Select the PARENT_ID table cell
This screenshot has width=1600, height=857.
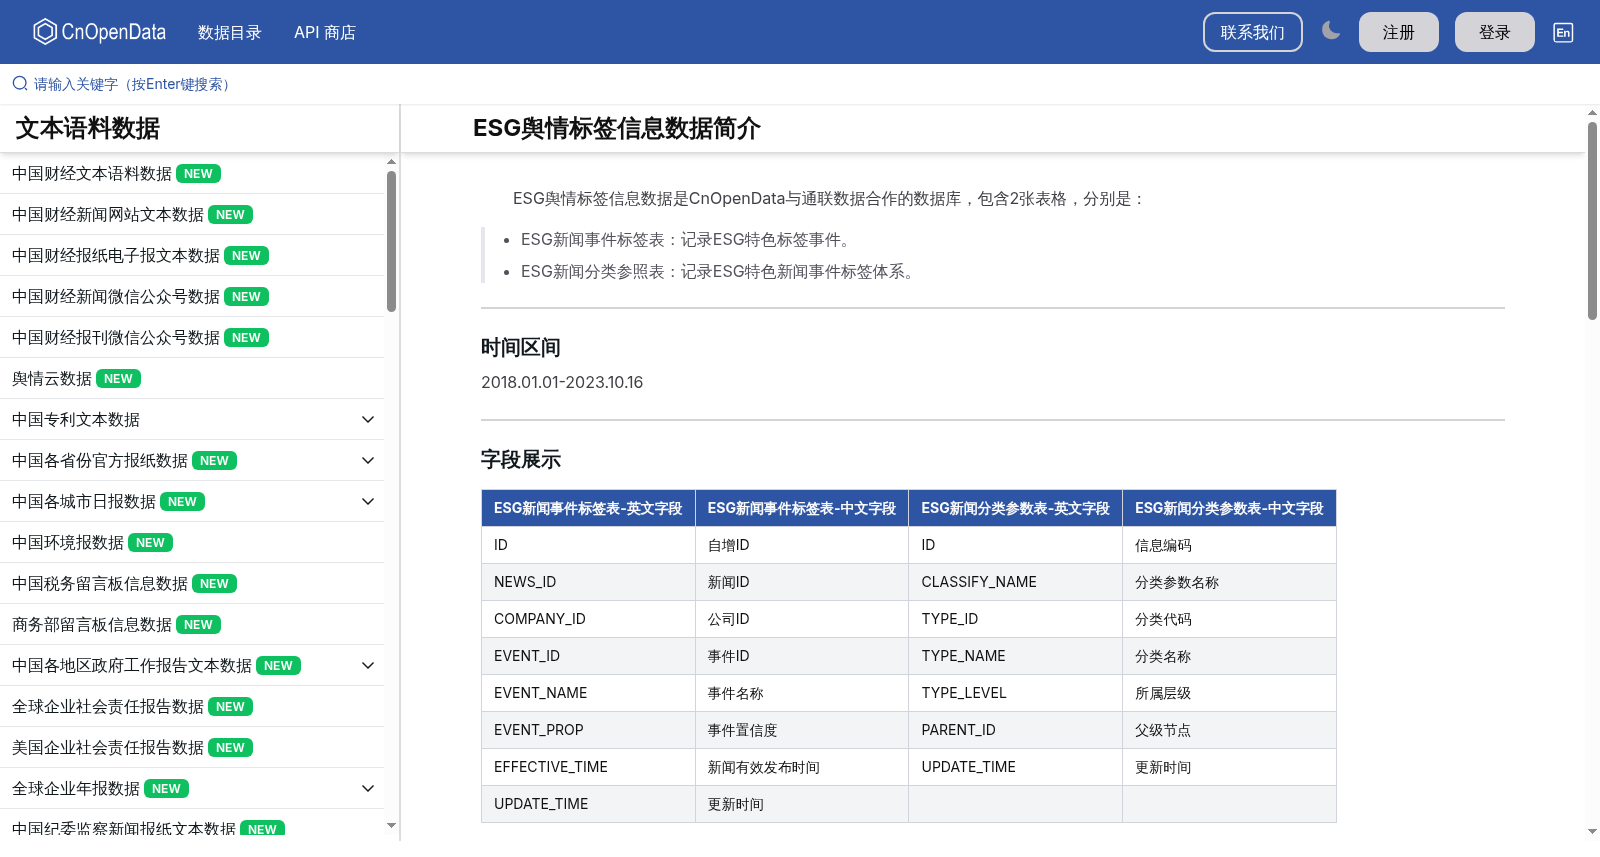[x=1015, y=730]
